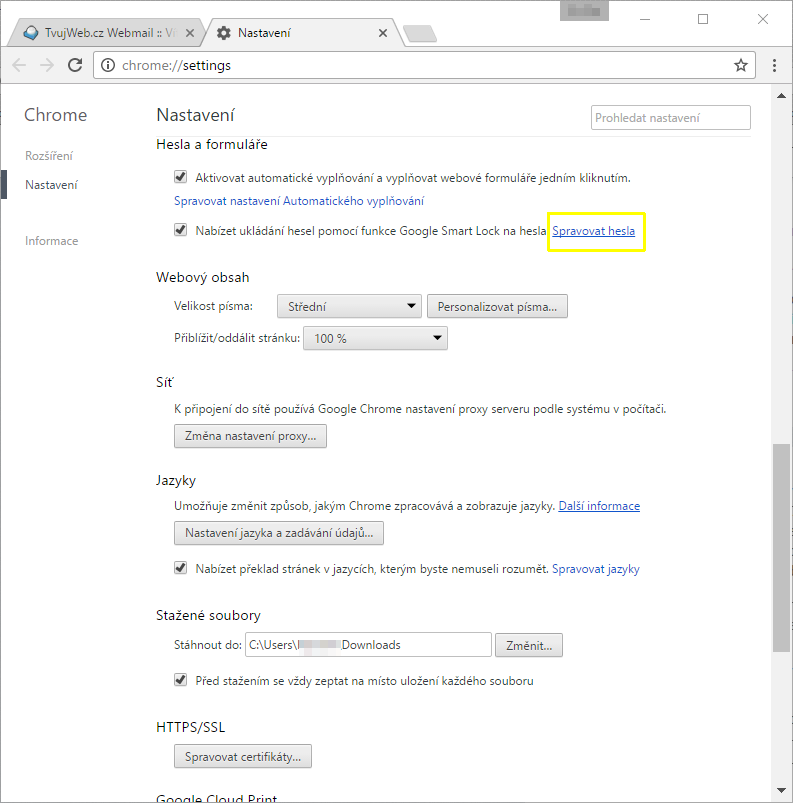Click into the Prohledat nastavení search field
Image resolution: width=793 pixels, height=803 pixels.
670,118
